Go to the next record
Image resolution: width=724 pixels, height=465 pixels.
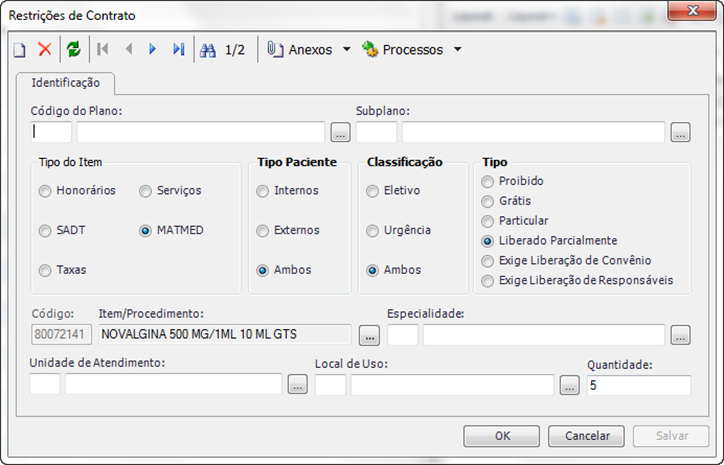click(x=153, y=49)
